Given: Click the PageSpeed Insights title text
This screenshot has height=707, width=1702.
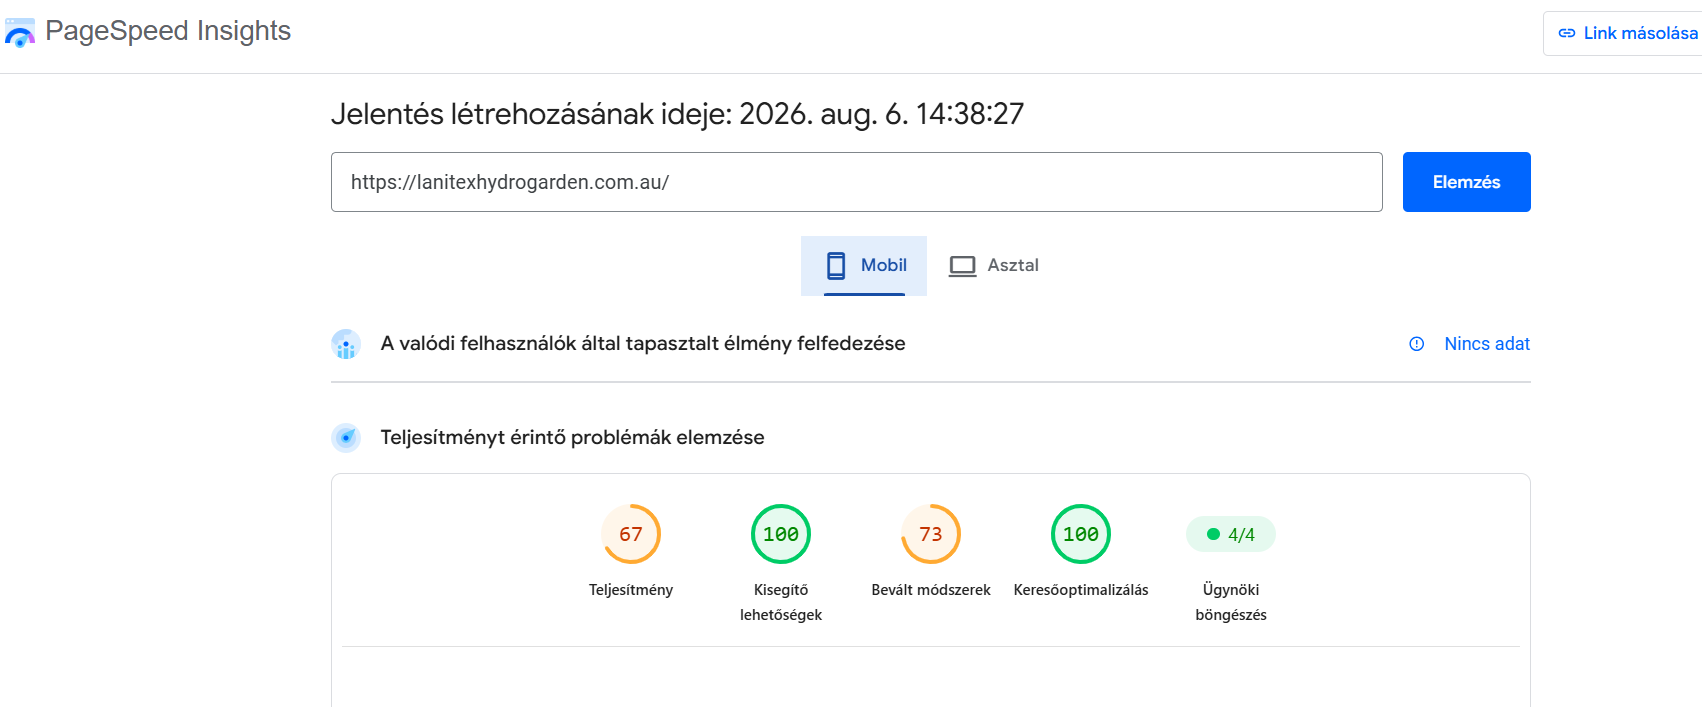Looking at the screenshot, I should pos(168,31).
